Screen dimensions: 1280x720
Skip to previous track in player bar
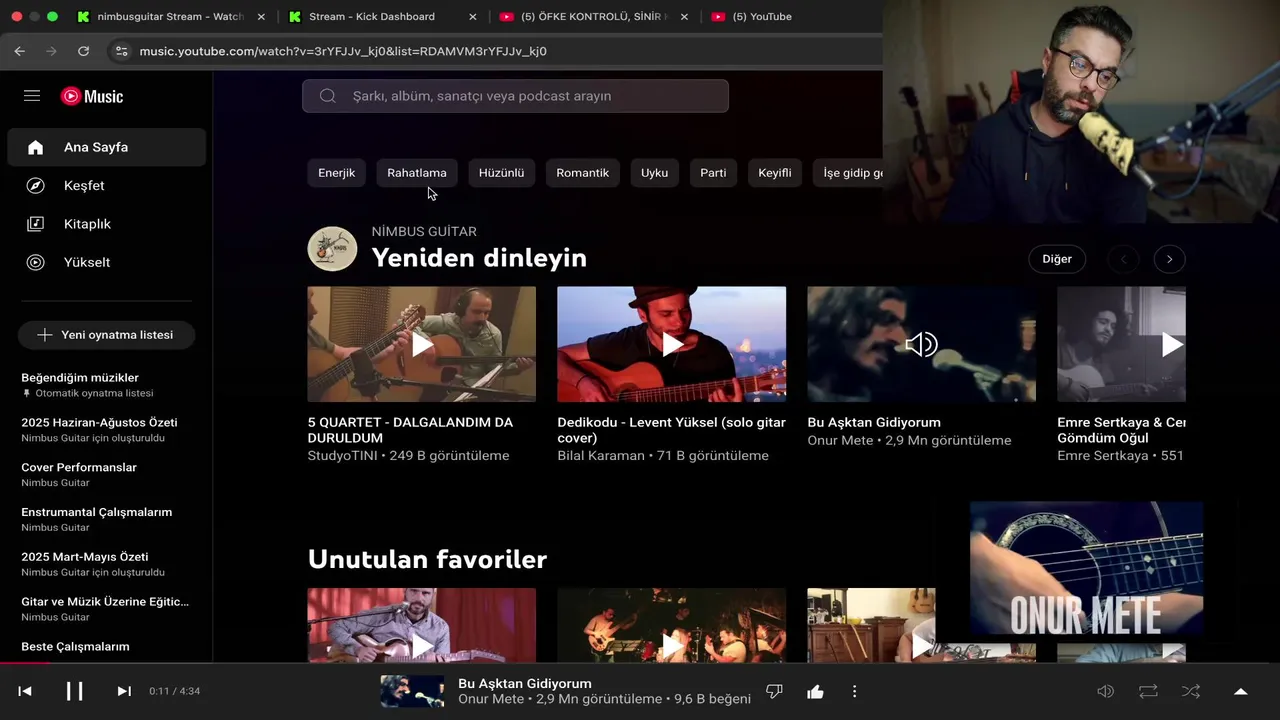(25, 691)
